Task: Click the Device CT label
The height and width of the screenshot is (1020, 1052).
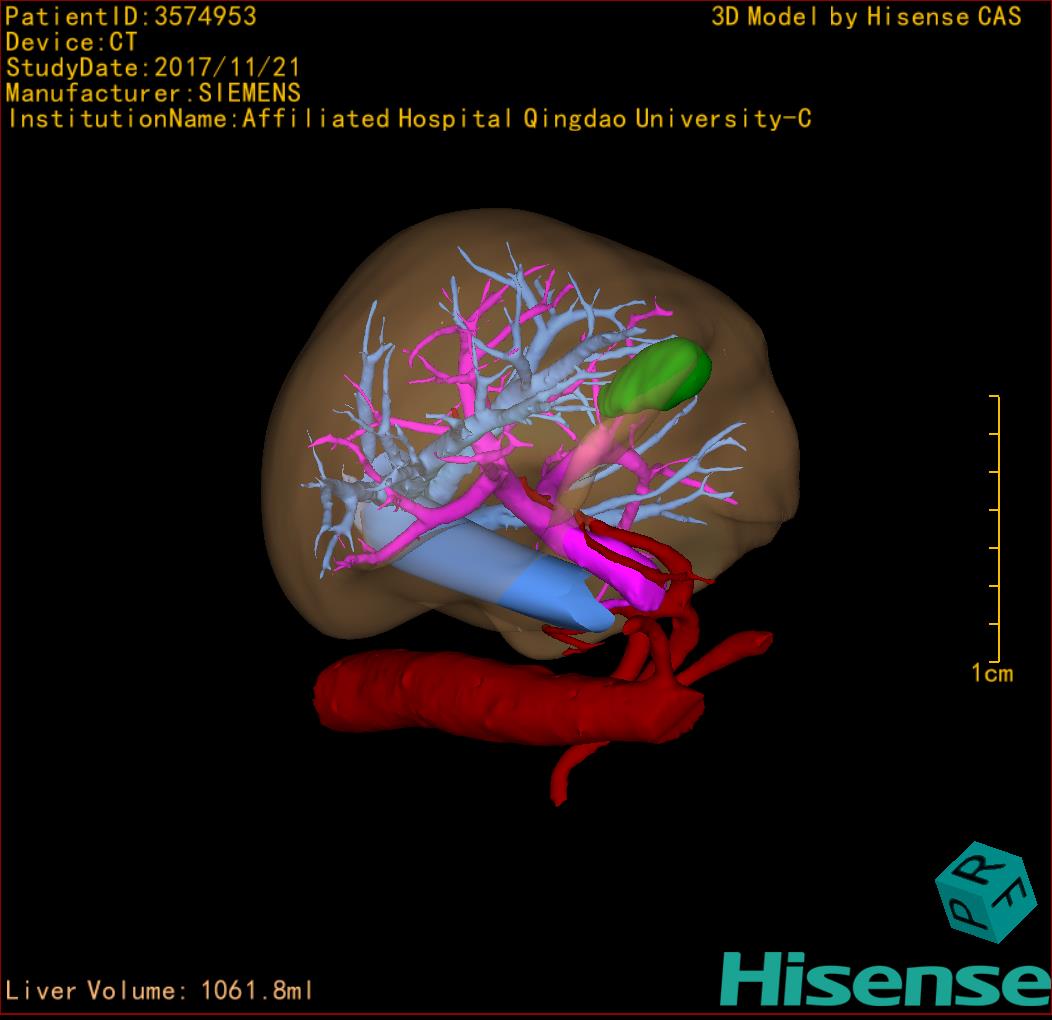Action: pyautogui.click(x=71, y=42)
